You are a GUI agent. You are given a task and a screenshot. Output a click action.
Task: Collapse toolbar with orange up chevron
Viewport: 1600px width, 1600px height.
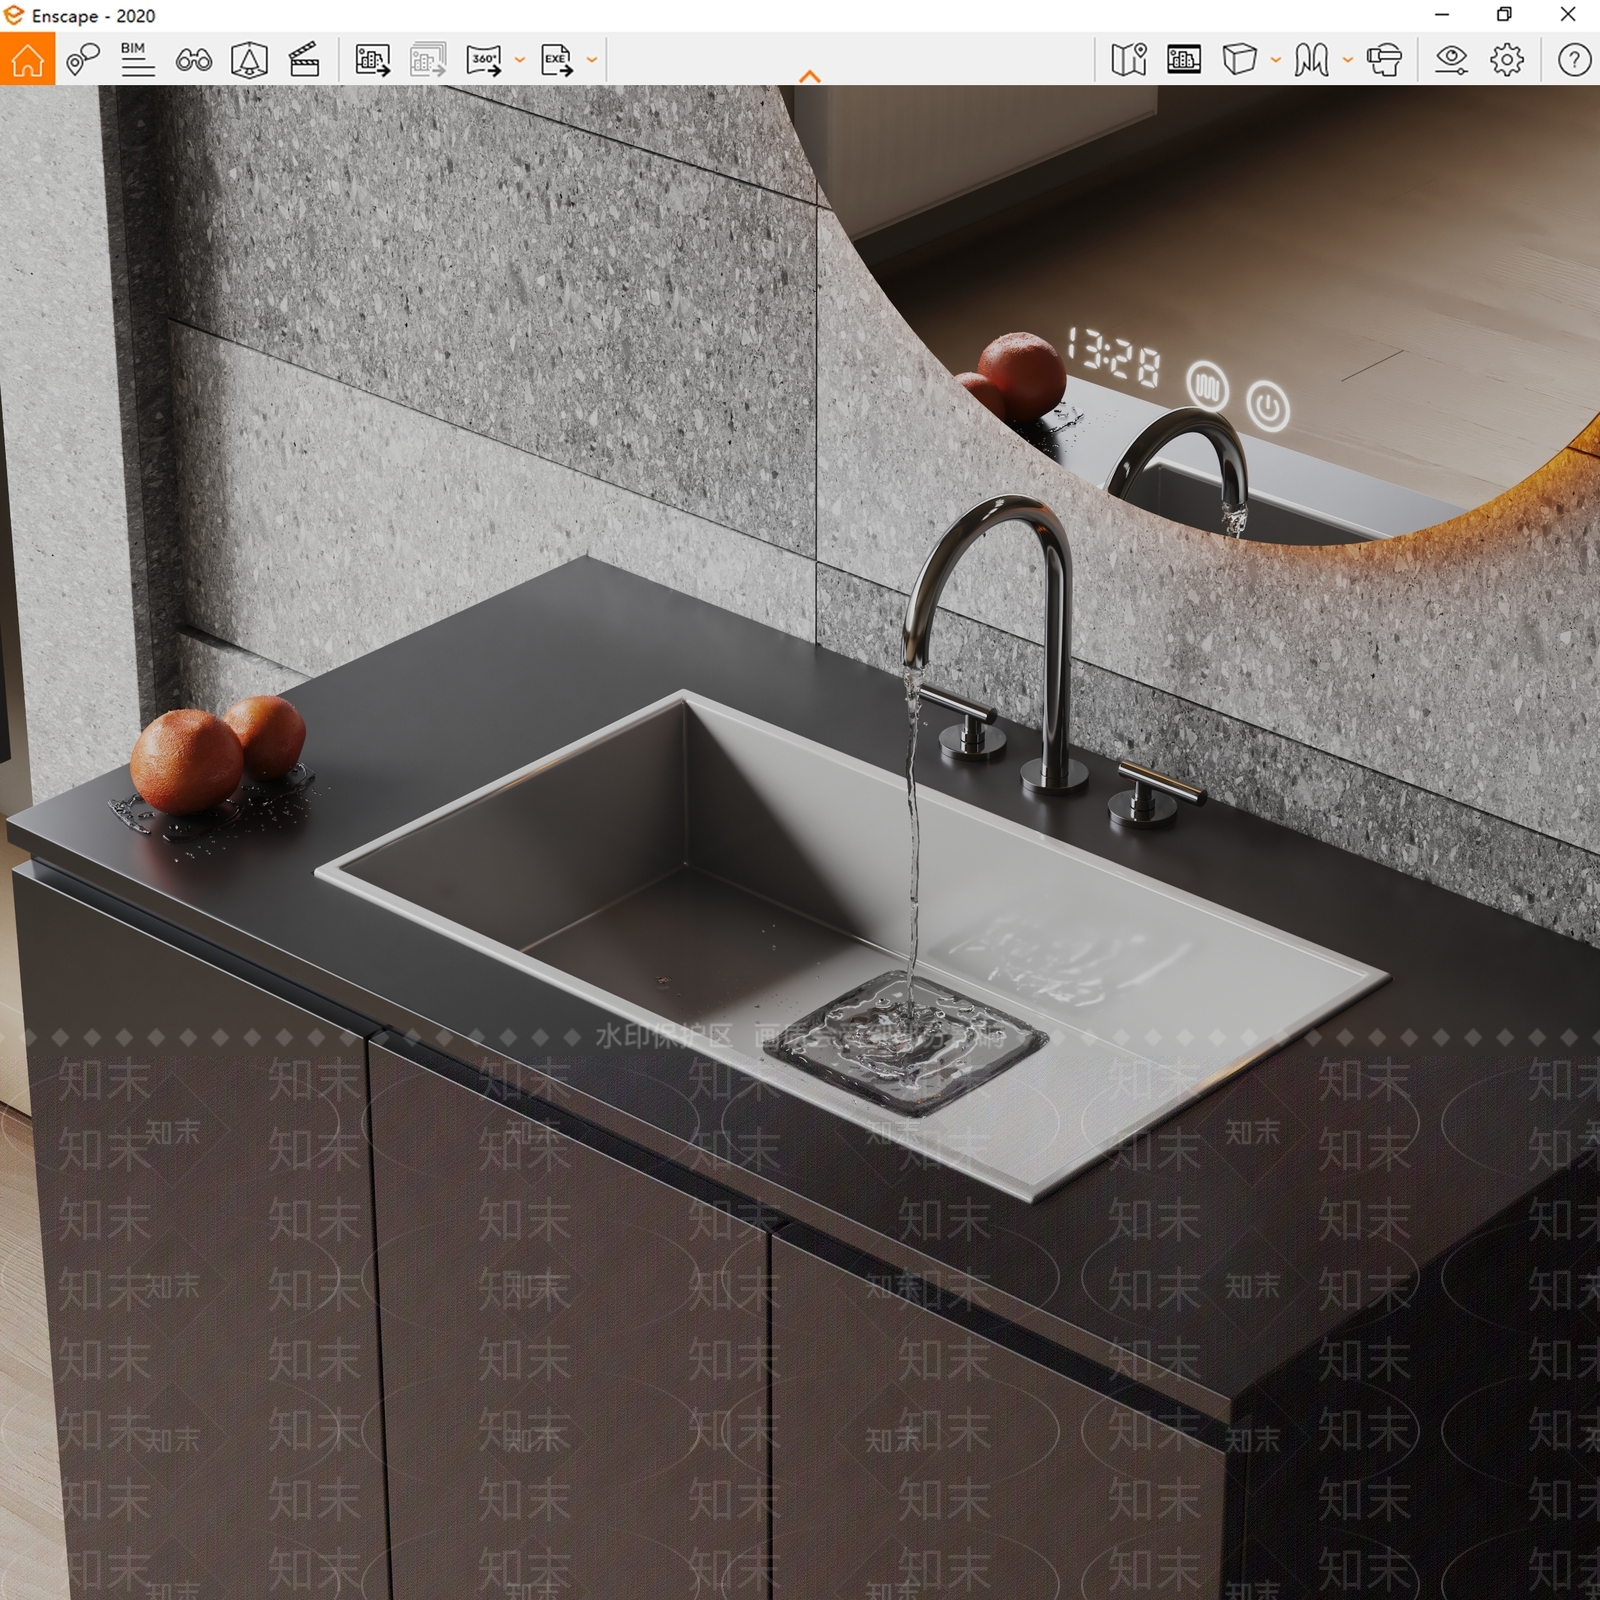click(810, 76)
